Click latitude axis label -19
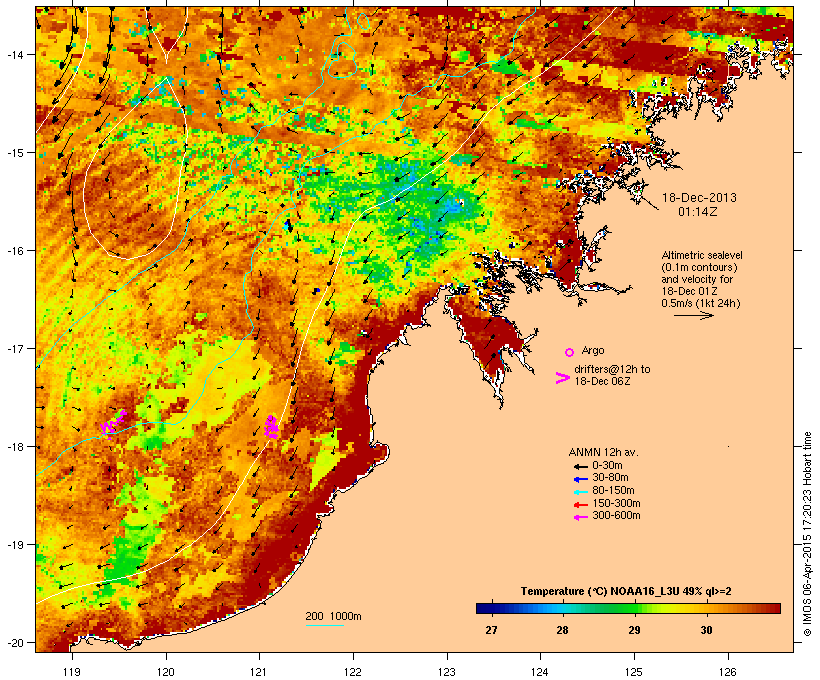Image resolution: width=820 pixels, height=680 pixels. (14, 545)
